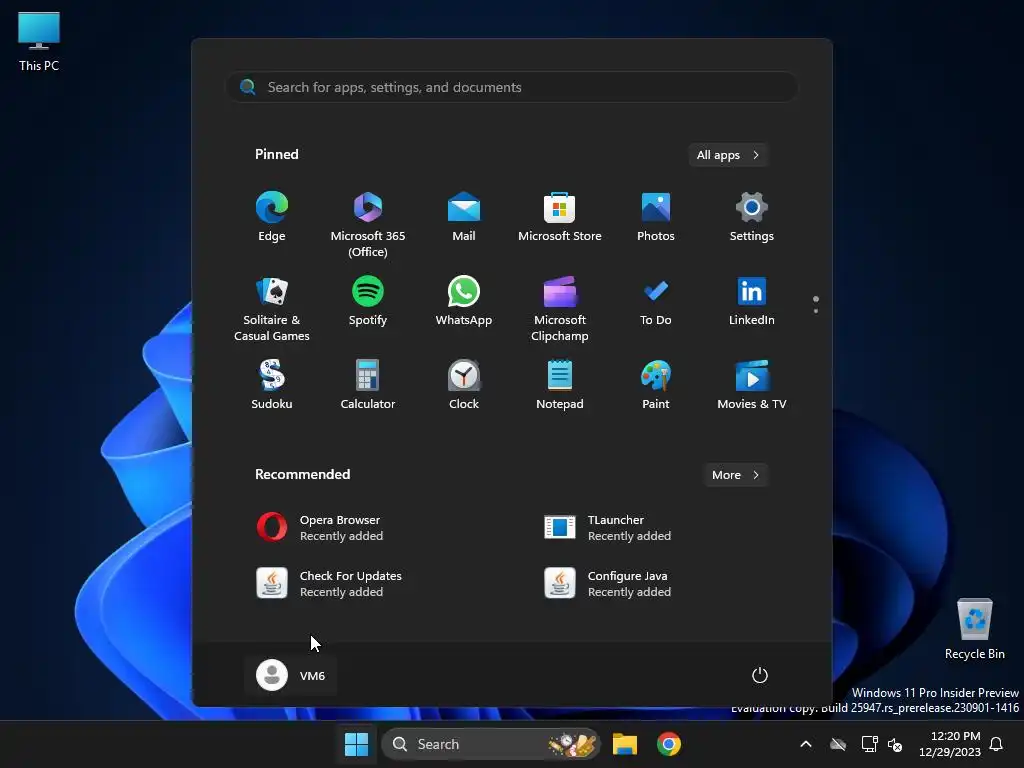The height and width of the screenshot is (768, 1024).
Task: Launch Google Chrome from the taskbar
Action: point(668,744)
